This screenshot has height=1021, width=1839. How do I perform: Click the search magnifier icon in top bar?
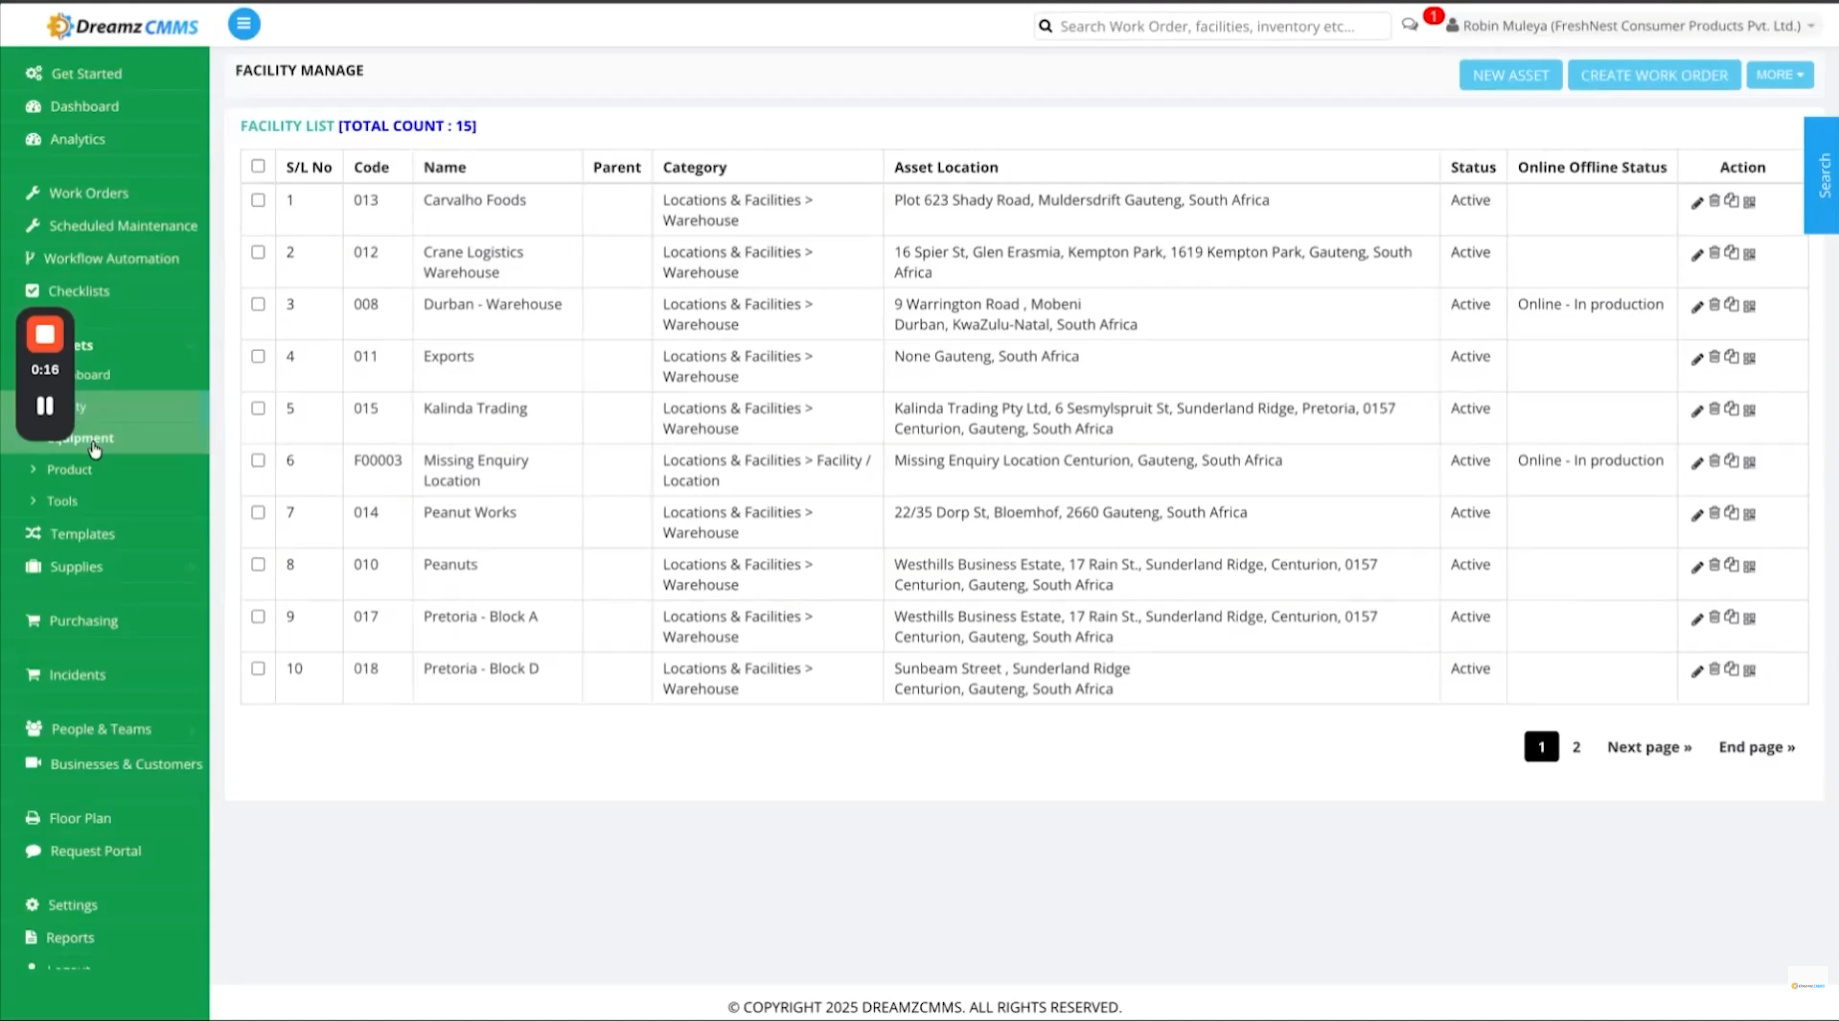coord(1046,26)
